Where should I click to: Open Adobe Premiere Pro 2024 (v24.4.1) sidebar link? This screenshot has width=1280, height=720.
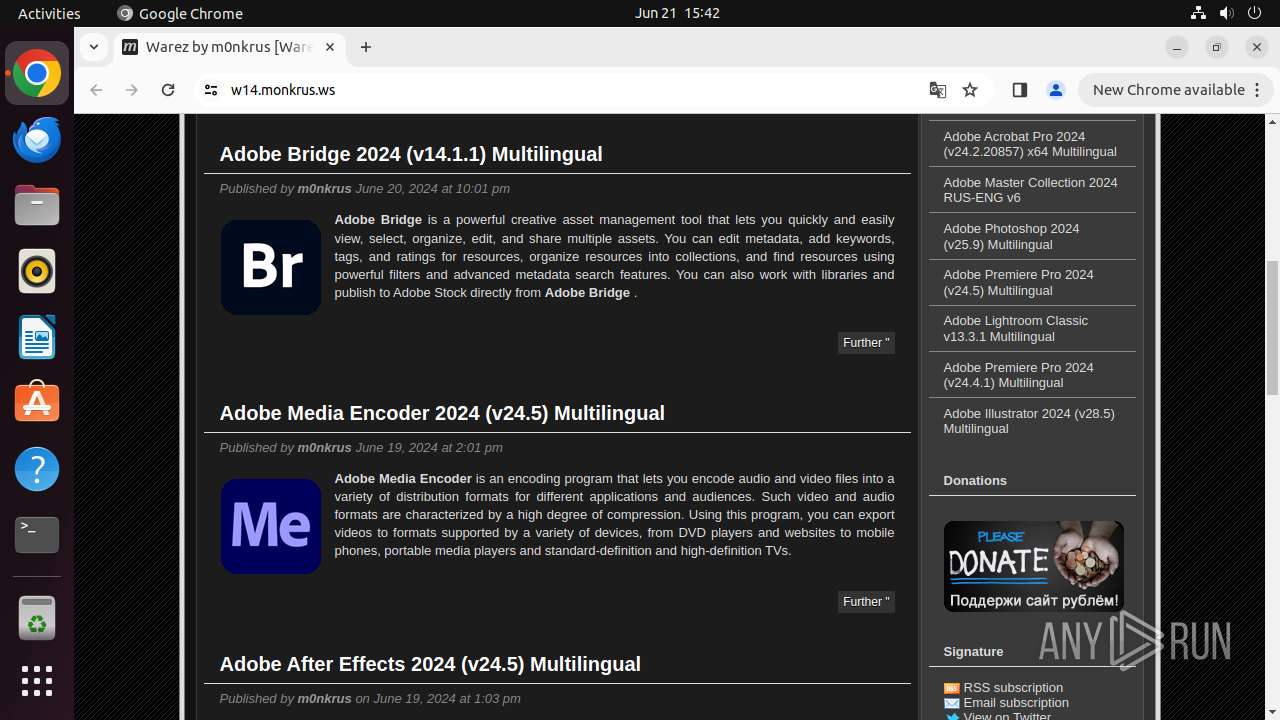pos(1018,375)
